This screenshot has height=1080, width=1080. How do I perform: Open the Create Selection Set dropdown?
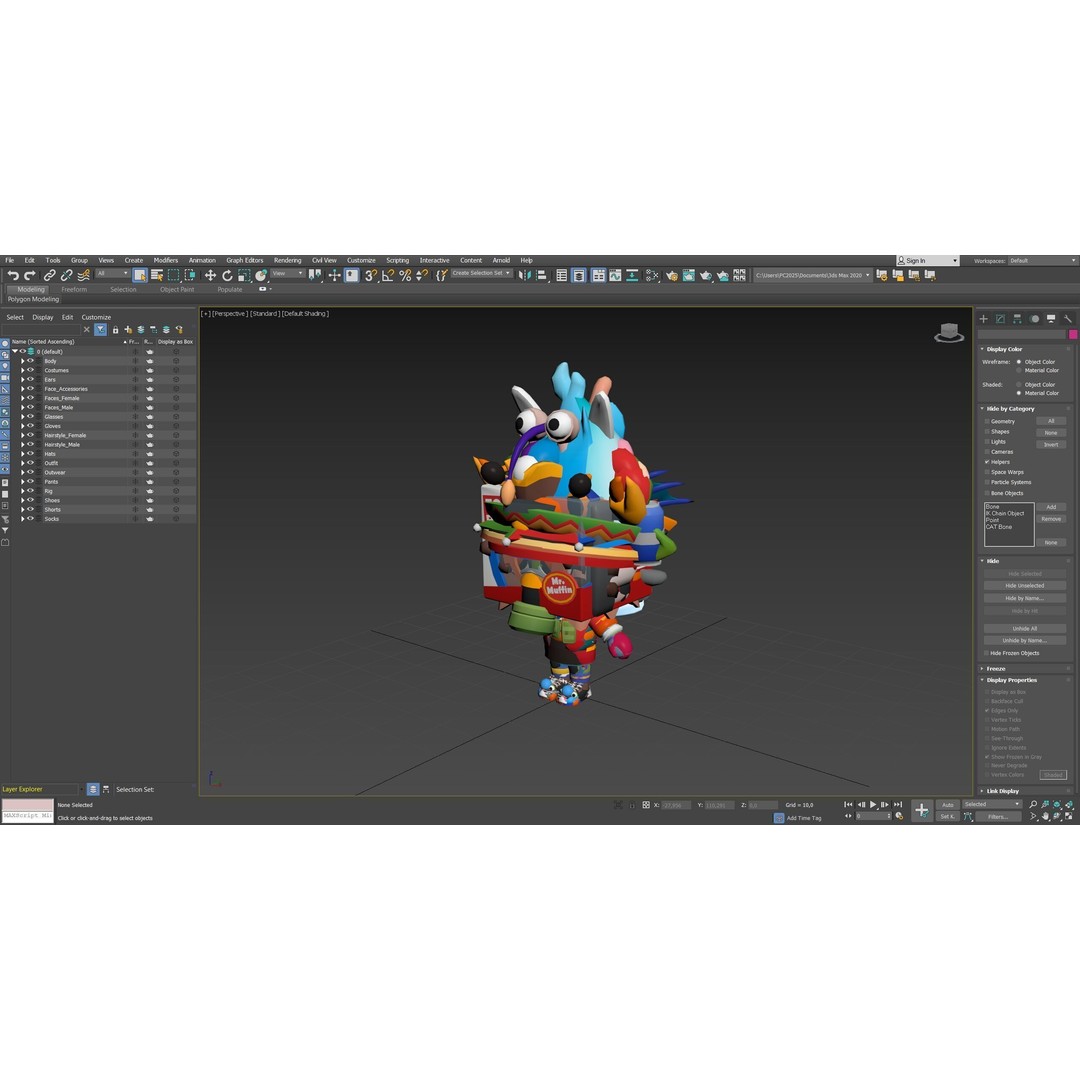point(481,273)
